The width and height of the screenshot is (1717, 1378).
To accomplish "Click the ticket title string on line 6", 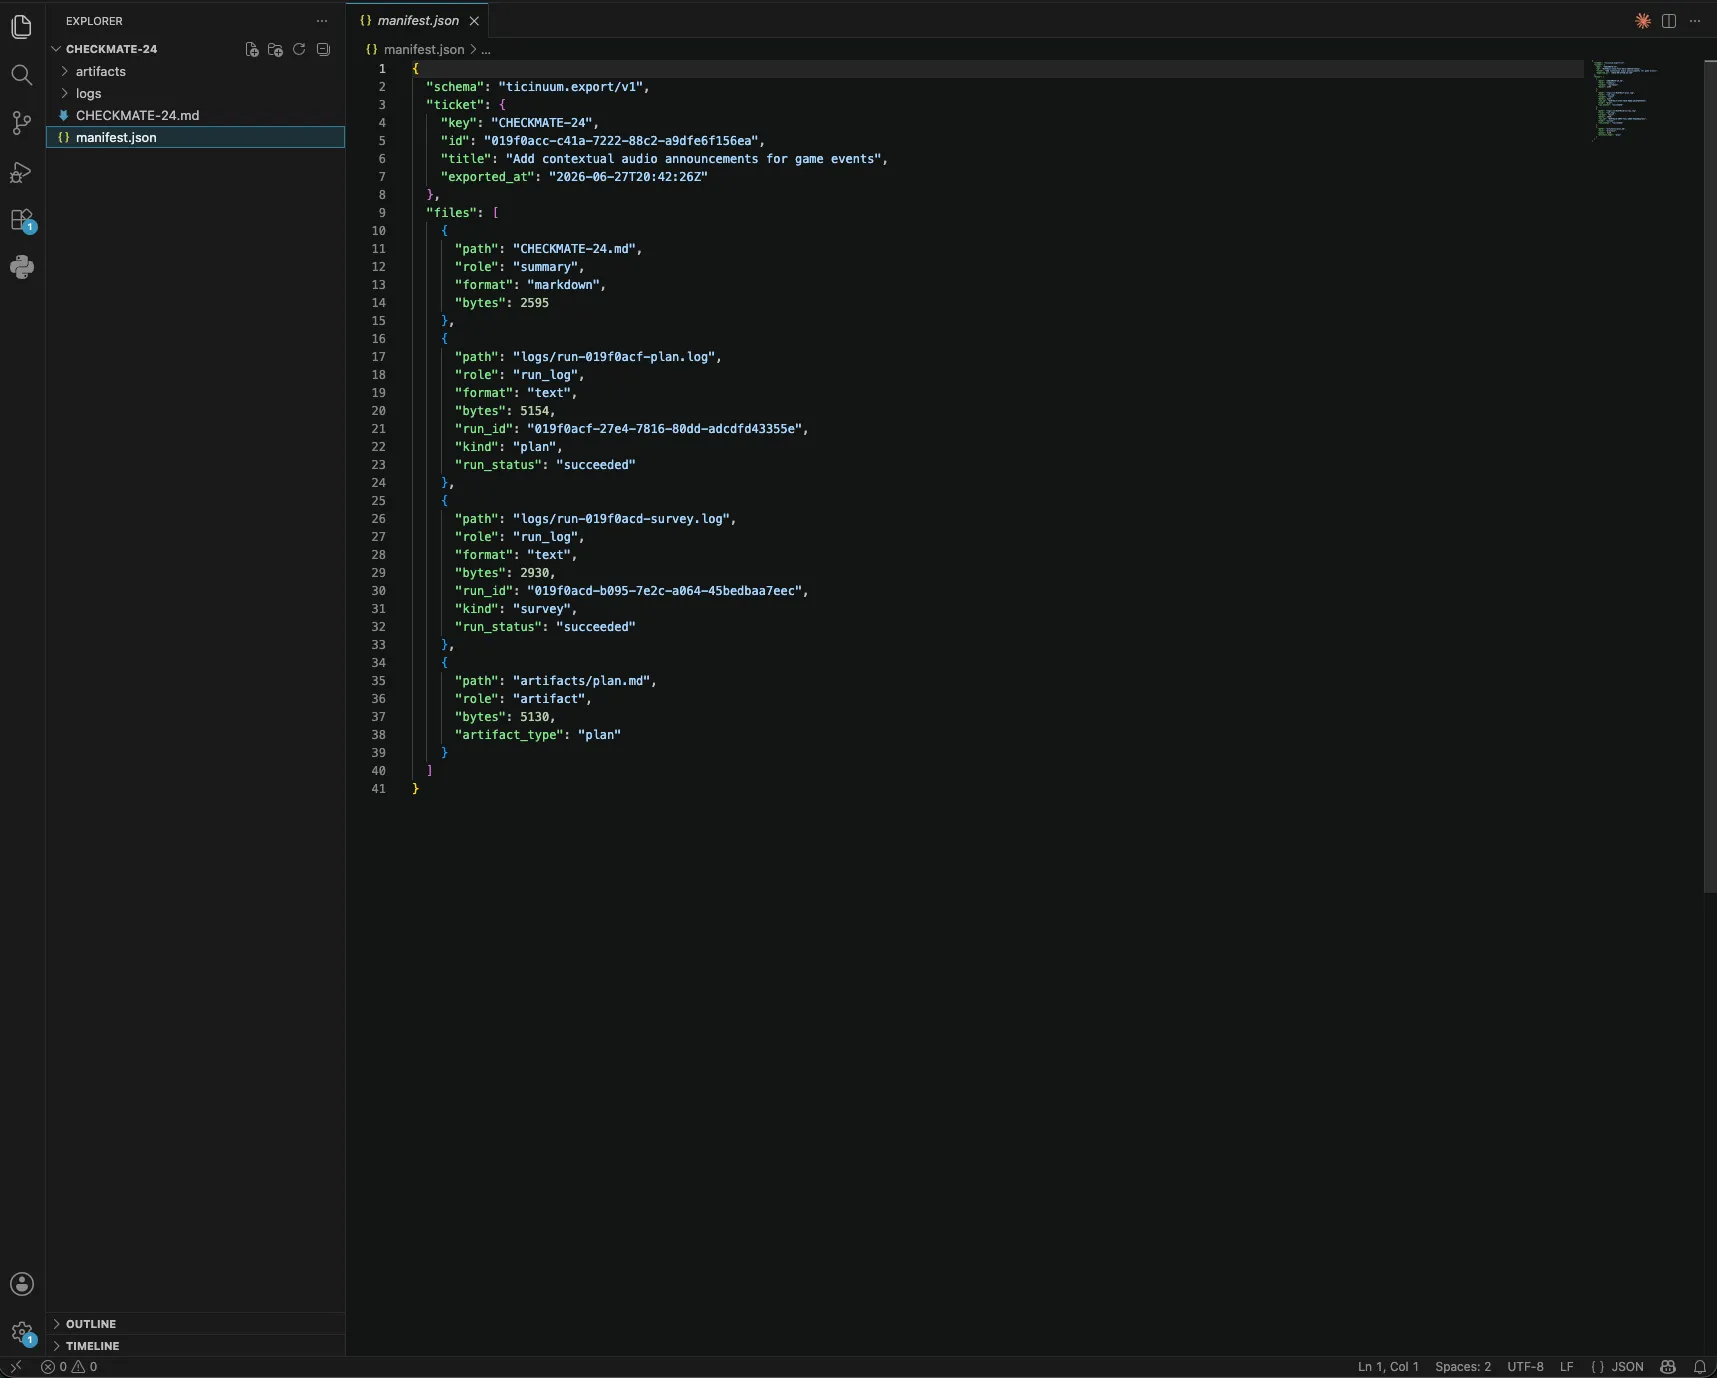I will (693, 159).
